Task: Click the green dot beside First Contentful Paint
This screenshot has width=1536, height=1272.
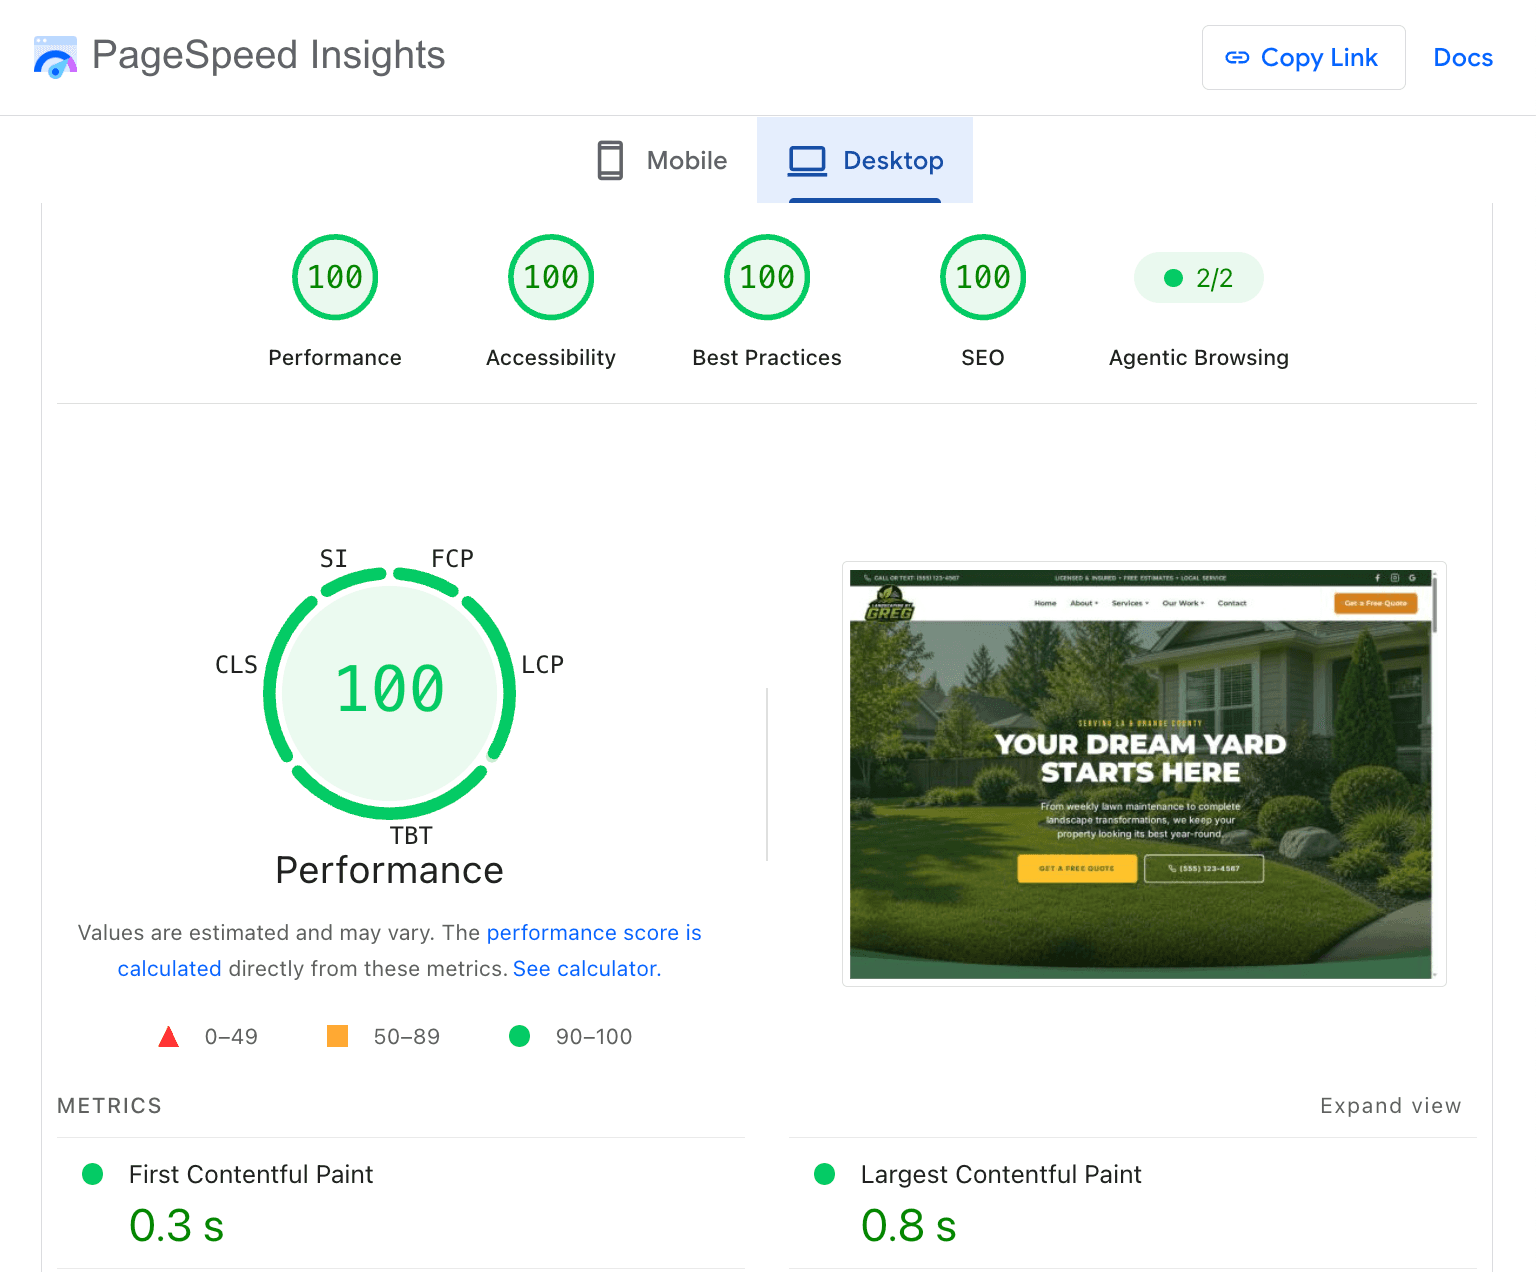Action: [93, 1174]
